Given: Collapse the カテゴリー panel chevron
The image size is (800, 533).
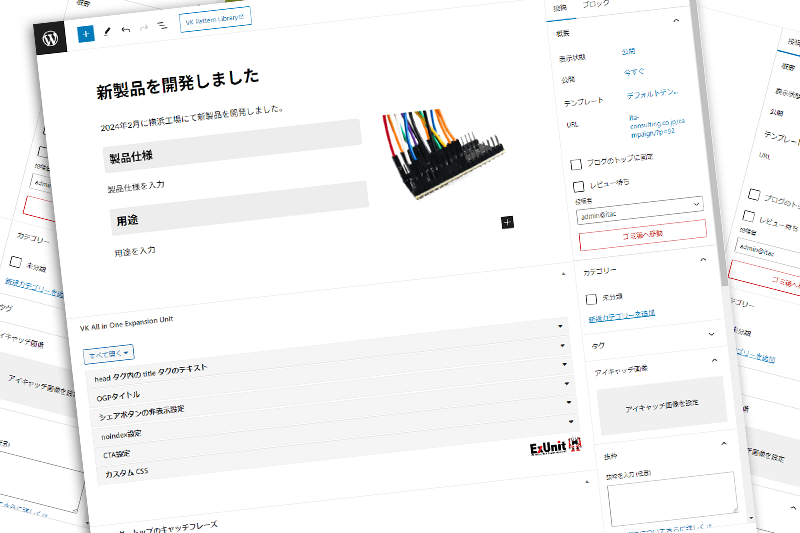Looking at the screenshot, I should 704,260.
